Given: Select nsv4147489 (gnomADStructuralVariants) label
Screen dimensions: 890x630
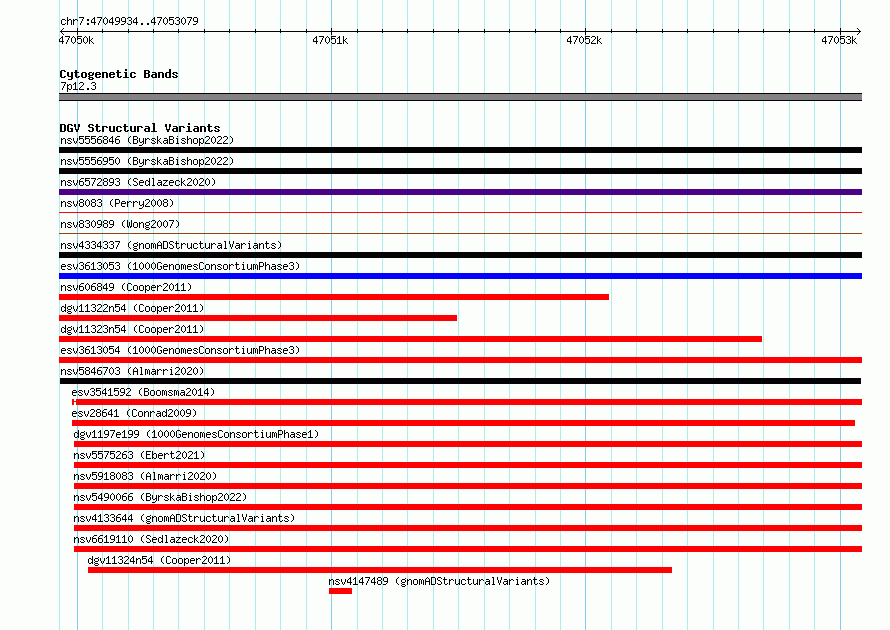Looking at the screenshot, I should [439, 581].
